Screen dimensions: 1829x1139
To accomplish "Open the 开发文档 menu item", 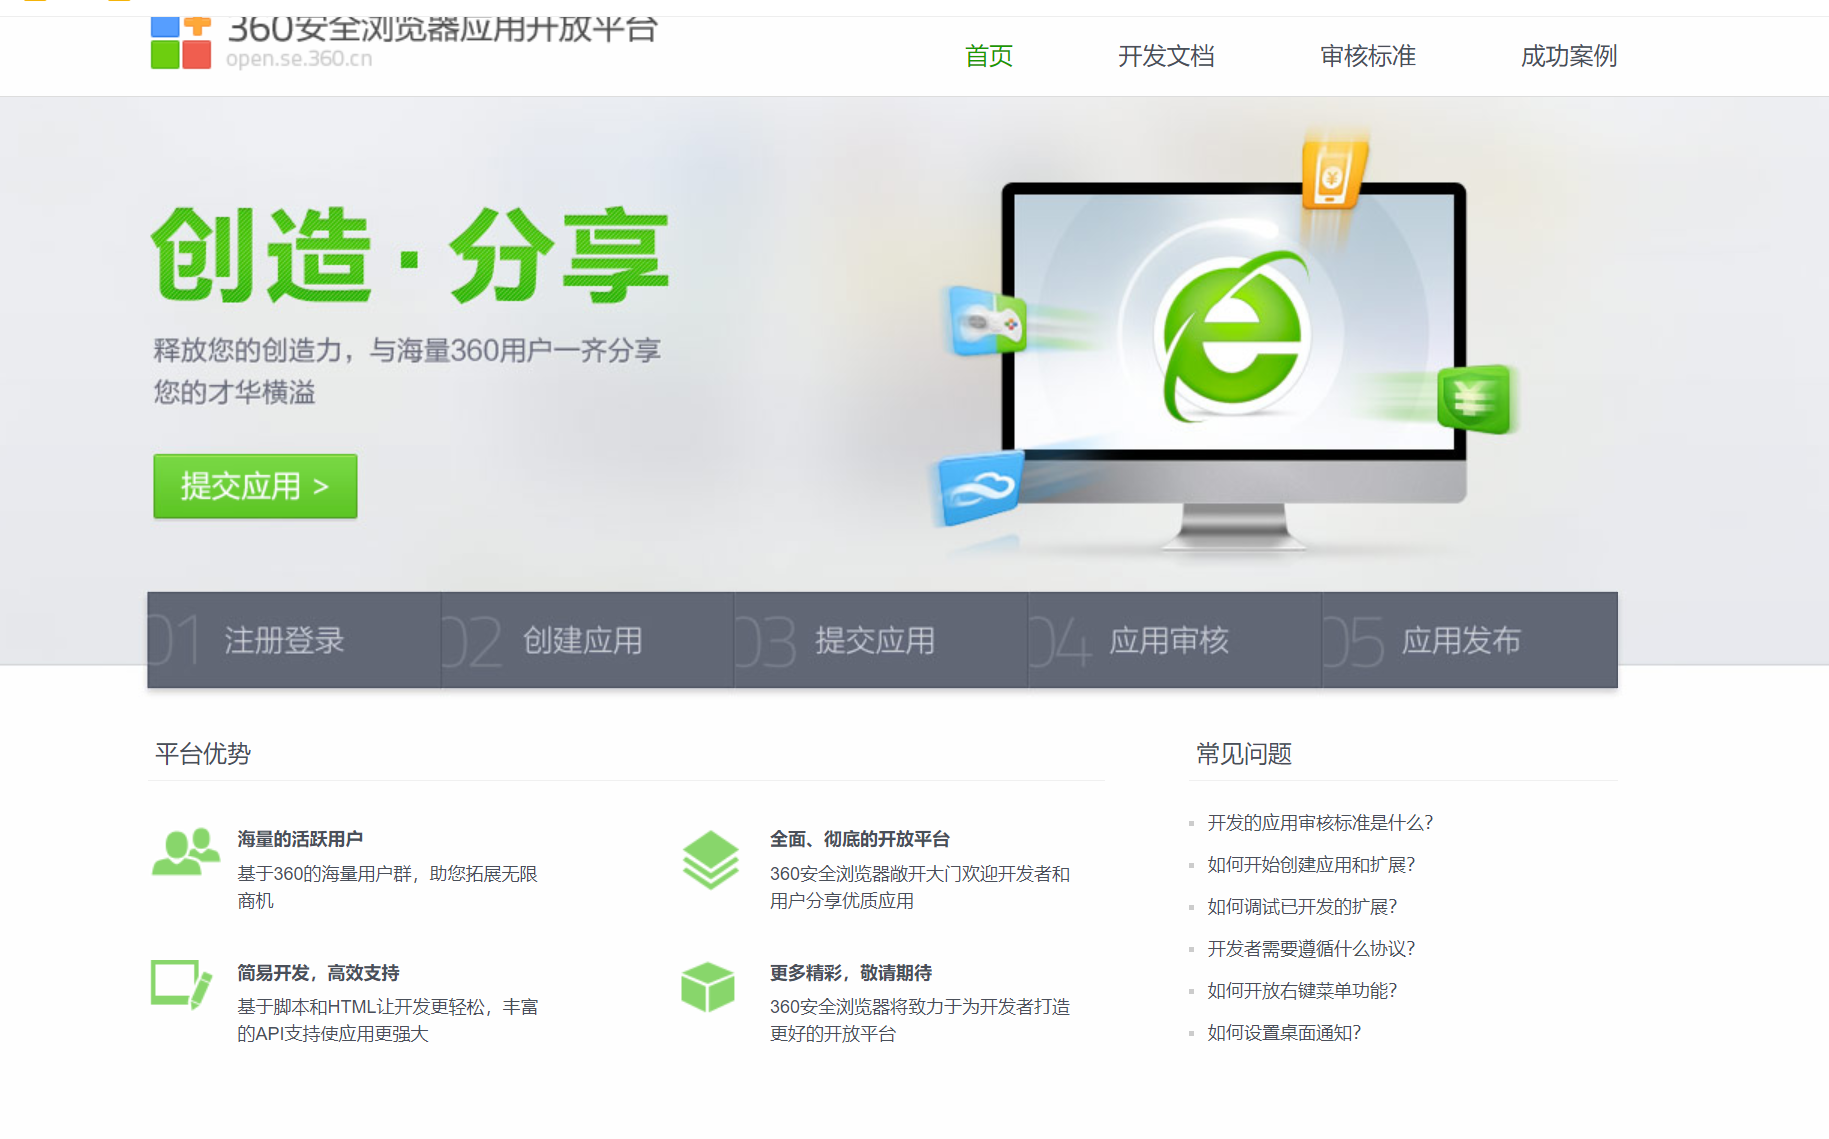I will (1166, 56).
